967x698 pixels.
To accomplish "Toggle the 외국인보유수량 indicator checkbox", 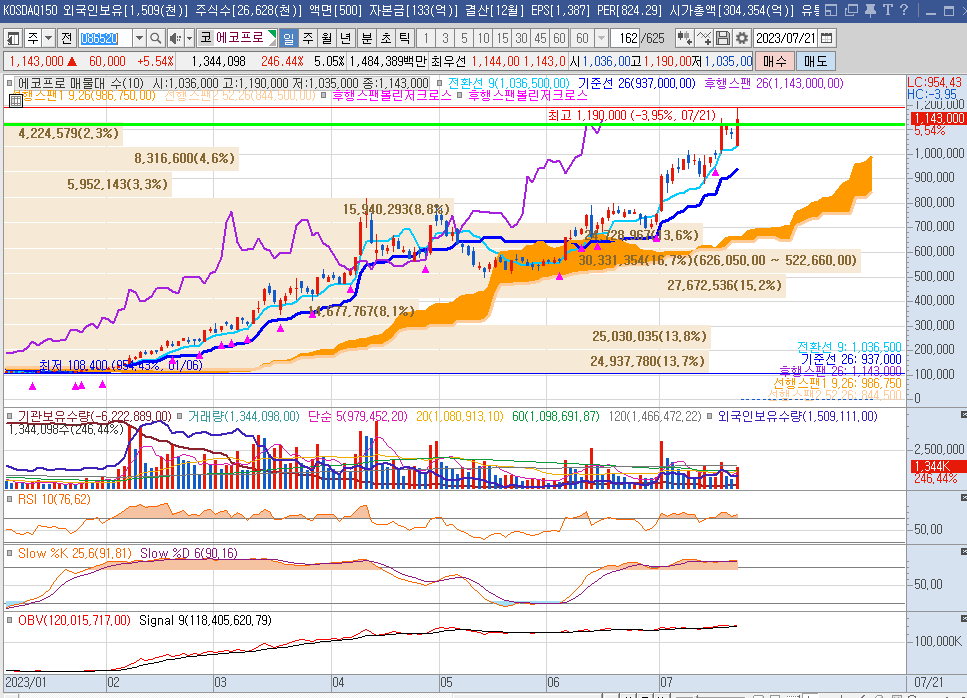I will pyautogui.click(x=710, y=416).
